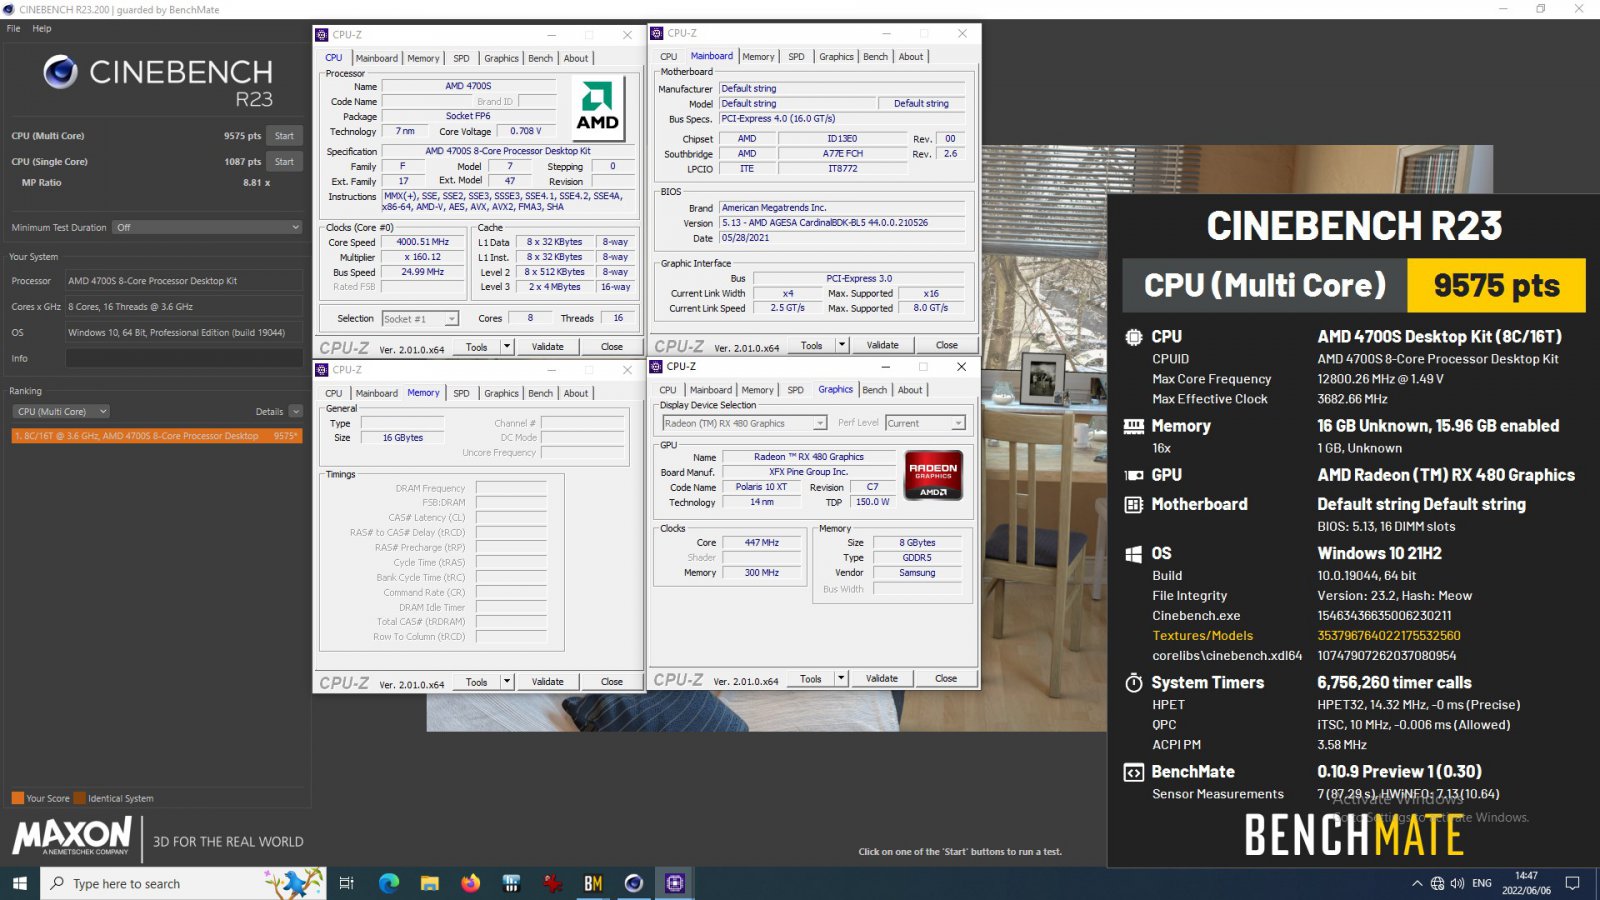Click Validate in CPU-Z Mainboard window
Viewport: 1600px width, 900px height.
(x=882, y=345)
